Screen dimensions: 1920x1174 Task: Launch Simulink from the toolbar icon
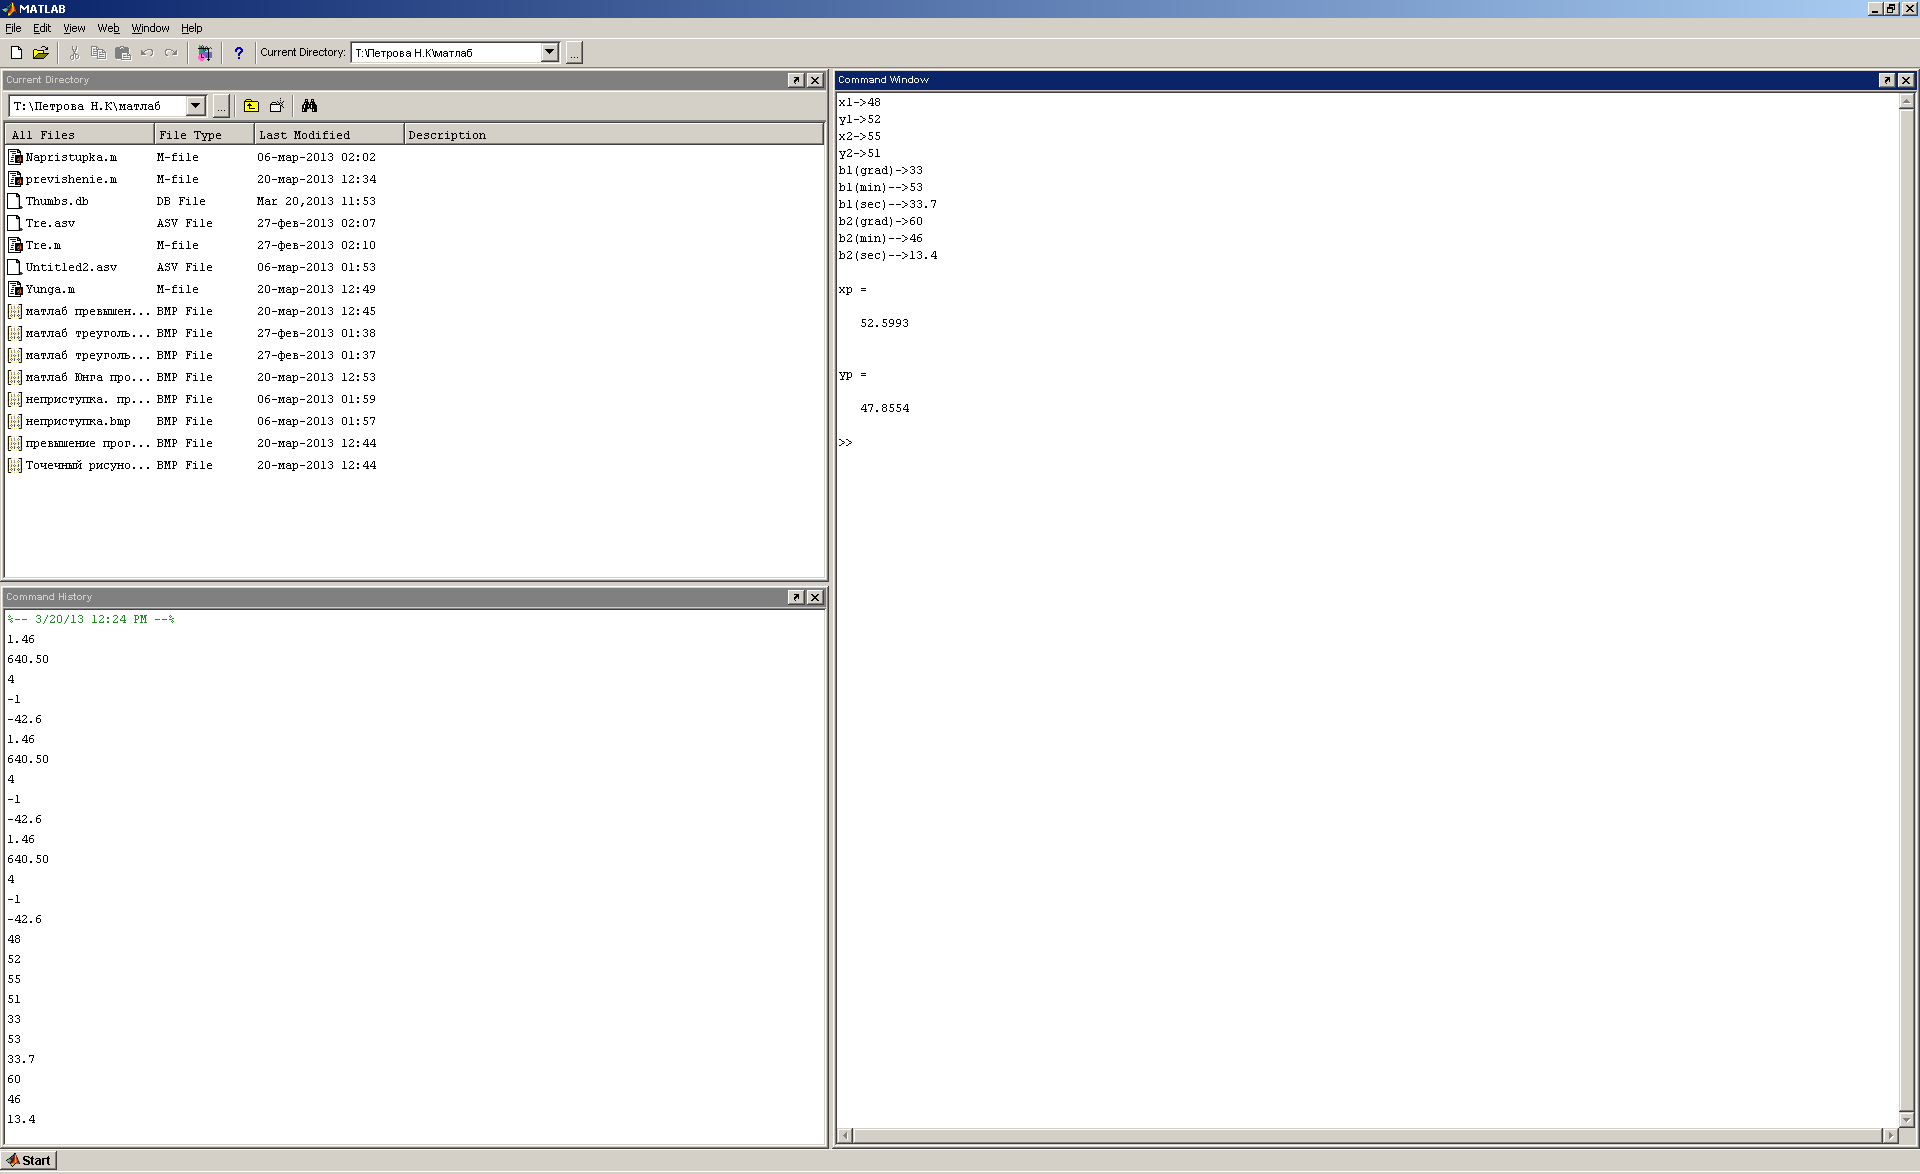tap(205, 53)
